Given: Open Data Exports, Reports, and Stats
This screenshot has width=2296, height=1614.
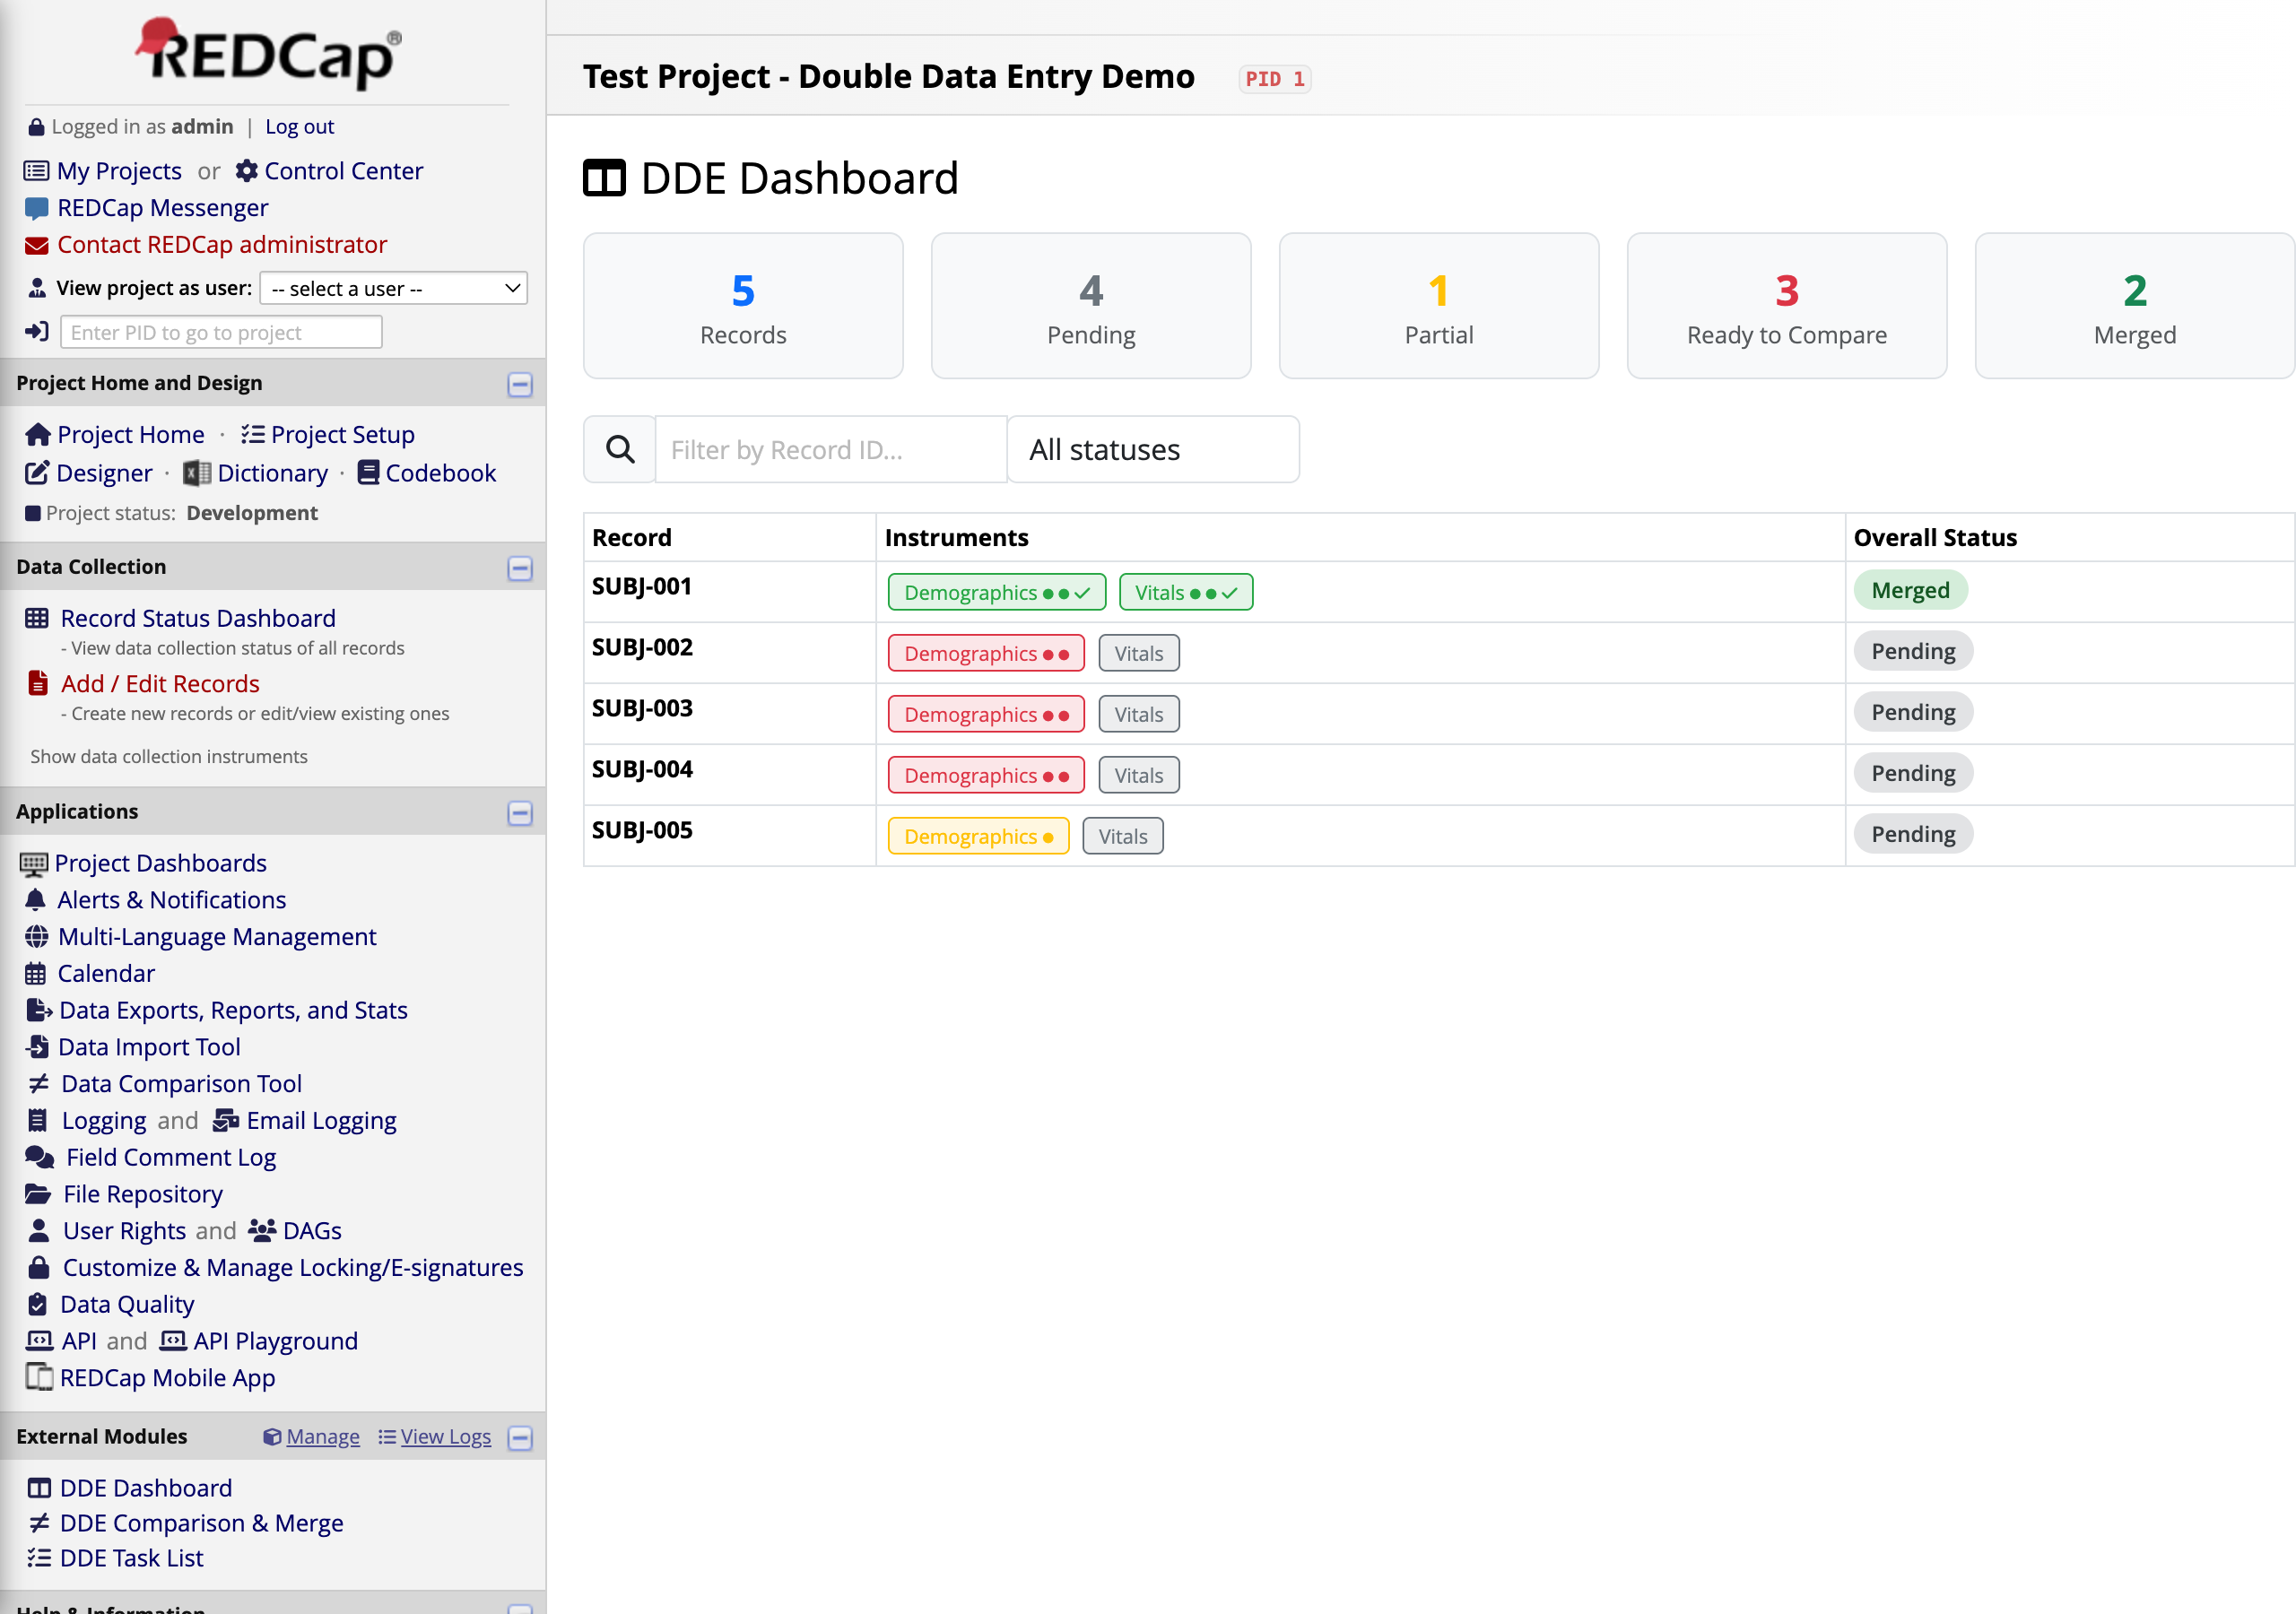Looking at the screenshot, I should (233, 1009).
